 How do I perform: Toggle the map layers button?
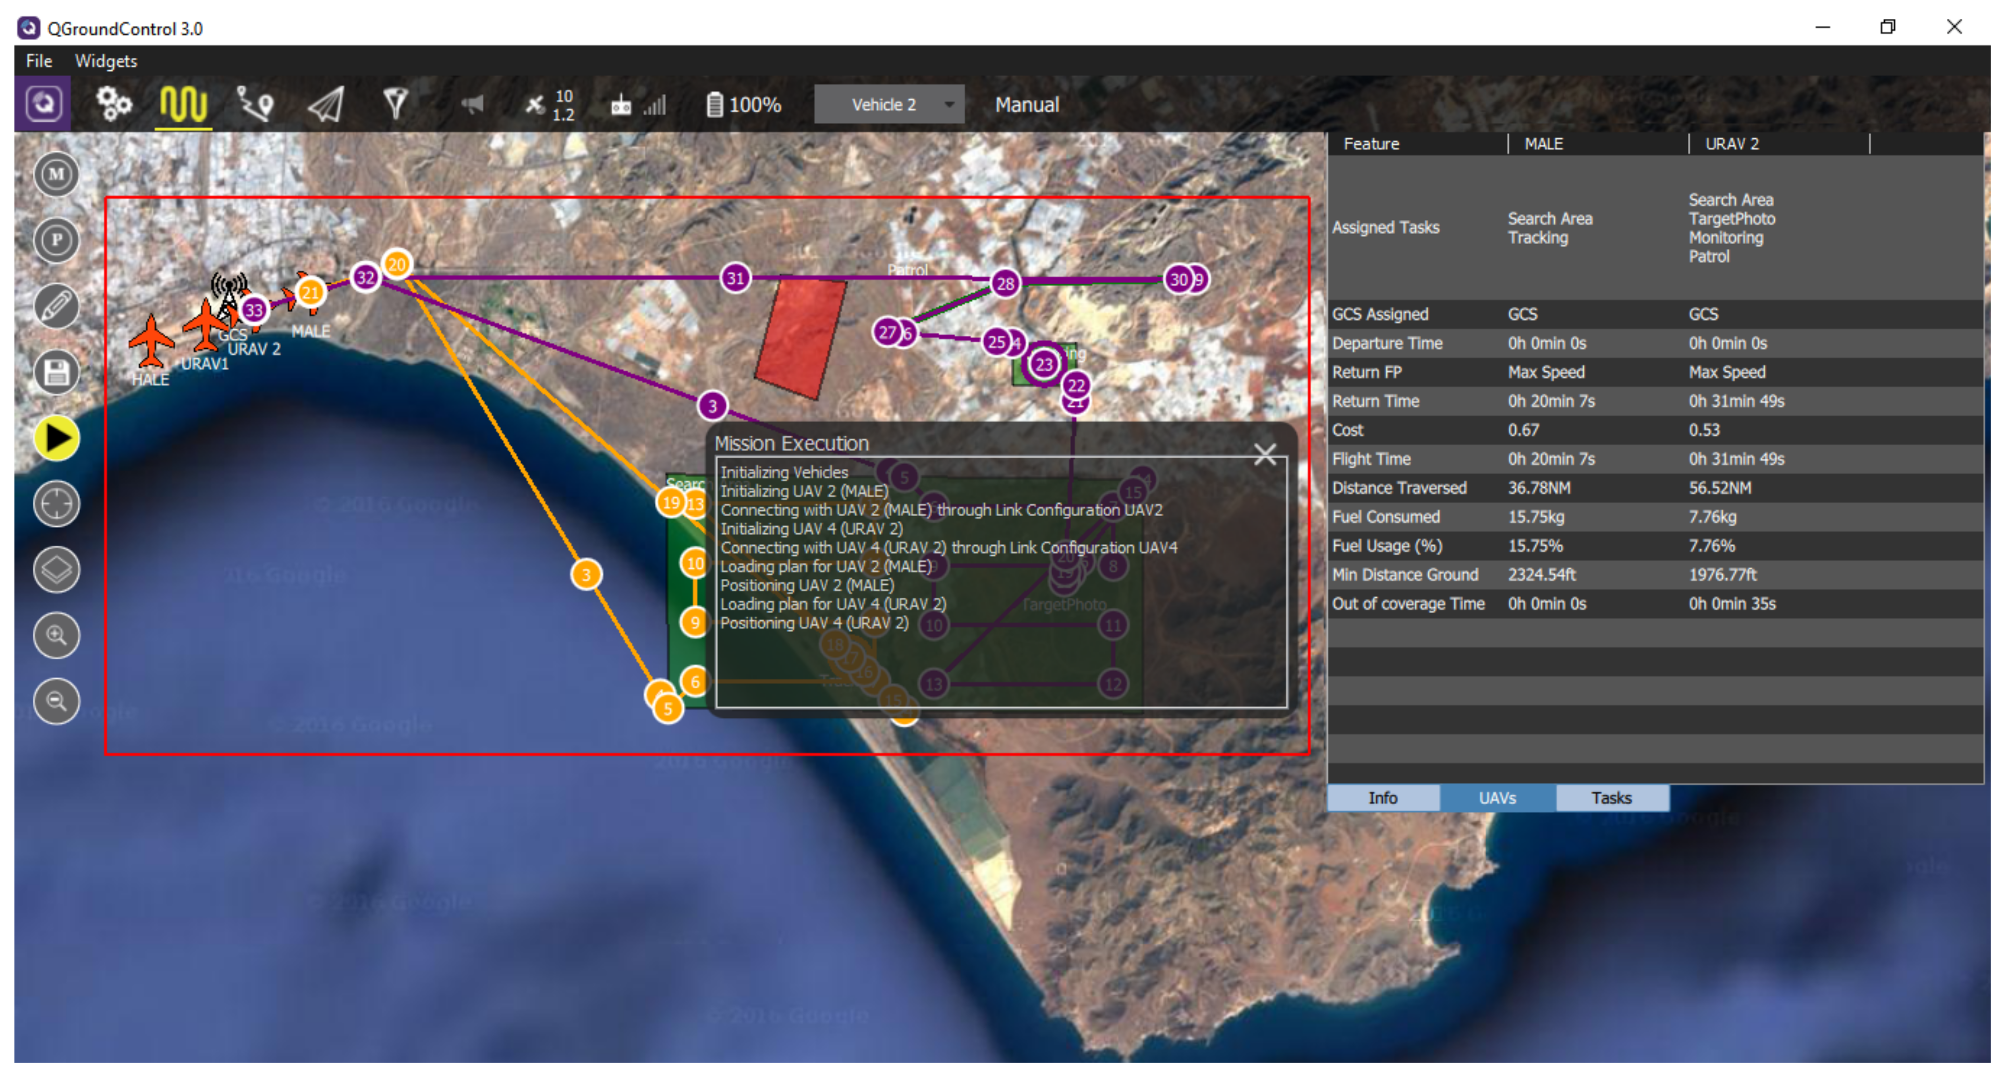click(x=57, y=570)
